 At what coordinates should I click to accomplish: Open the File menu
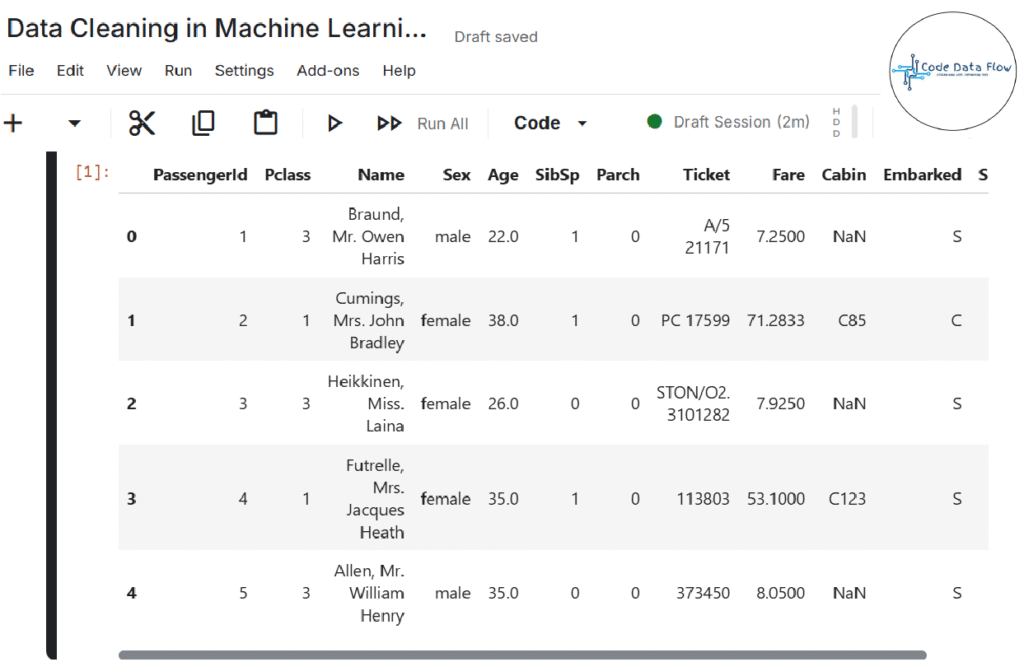[21, 70]
